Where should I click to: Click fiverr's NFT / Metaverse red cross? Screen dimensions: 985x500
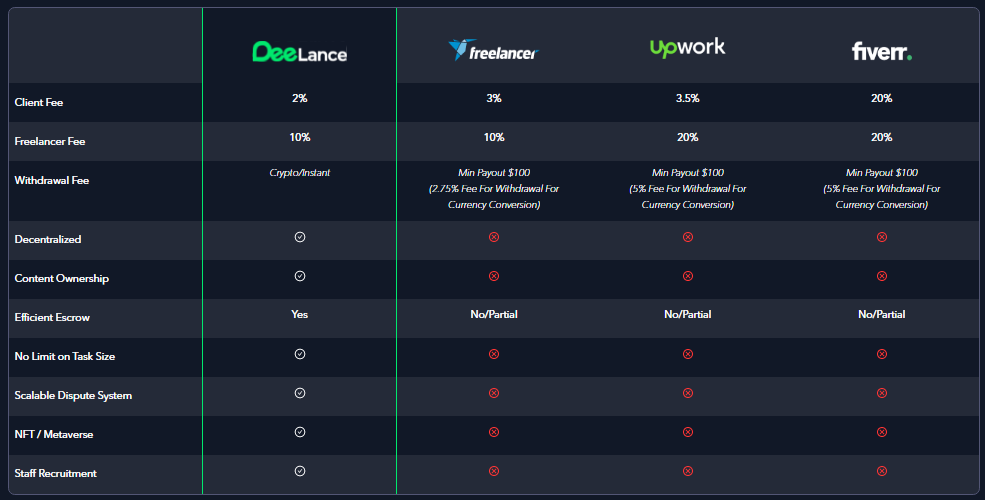pos(882,432)
